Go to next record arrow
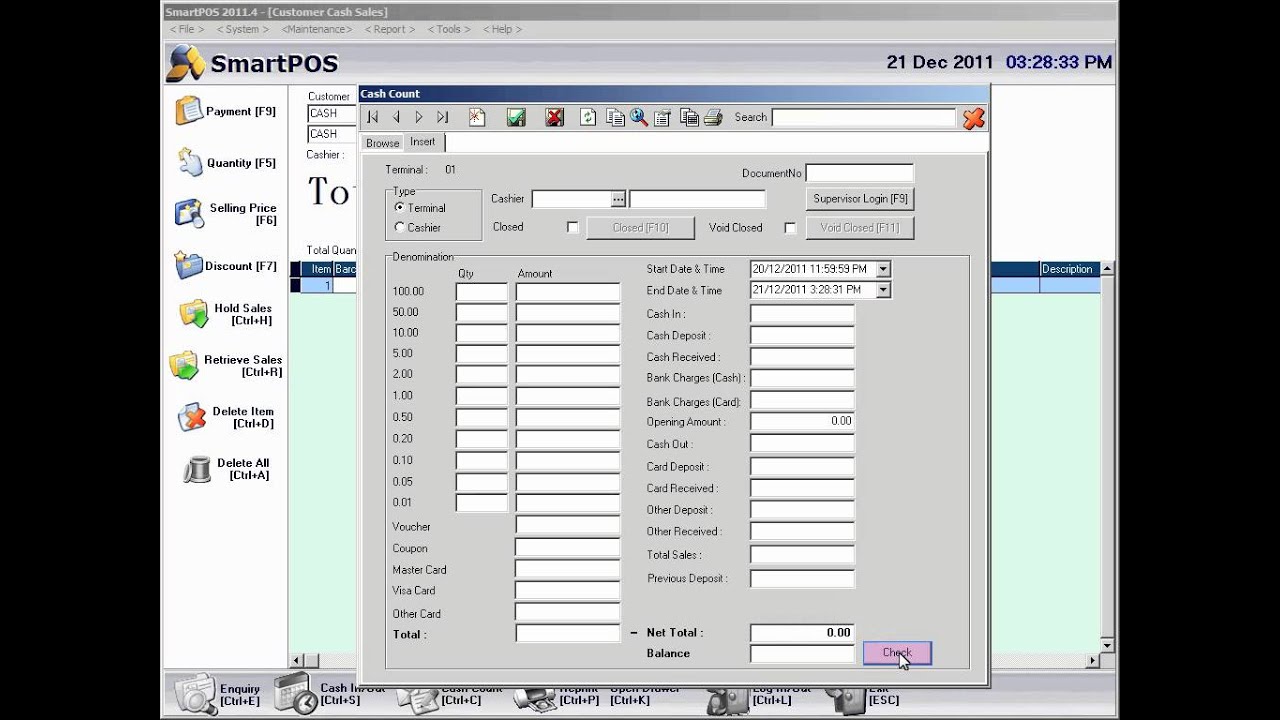This screenshot has height=720, width=1280. pyautogui.click(x=419, y=117)
